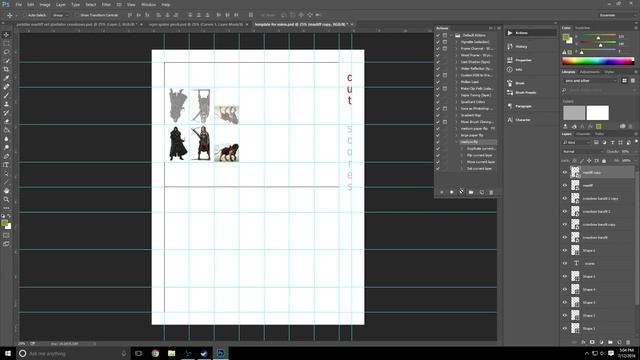This screenshot has height=360, width=640.
Task: Select the Clone Stamp tool
Action: [x=6, y=104]
